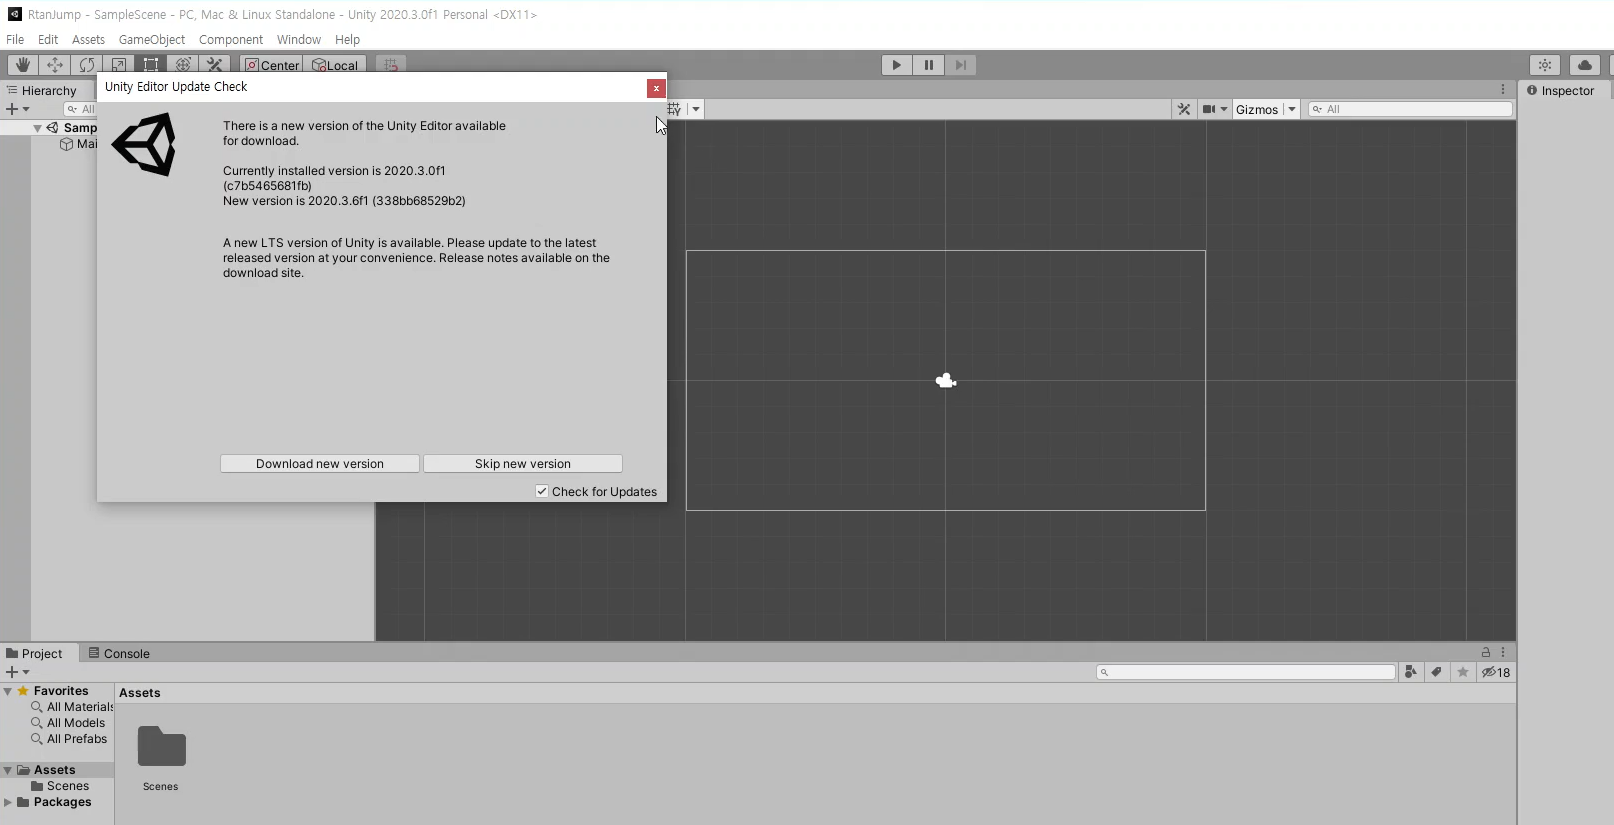Open Gizmos dropdown arrow
The width and height of the screenshot is (1614, 825).
point(1291,109)
